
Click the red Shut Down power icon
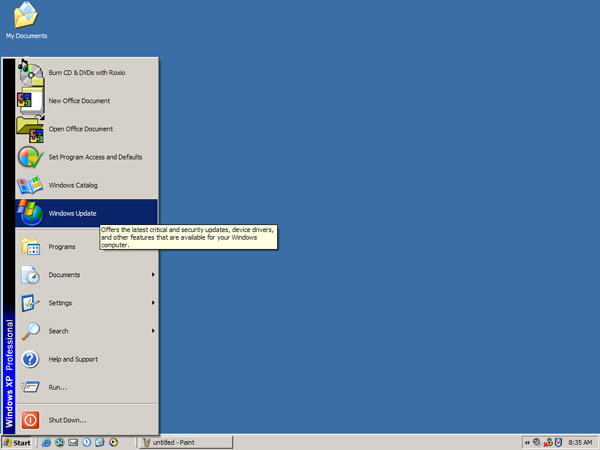click(x=30, y=420)
